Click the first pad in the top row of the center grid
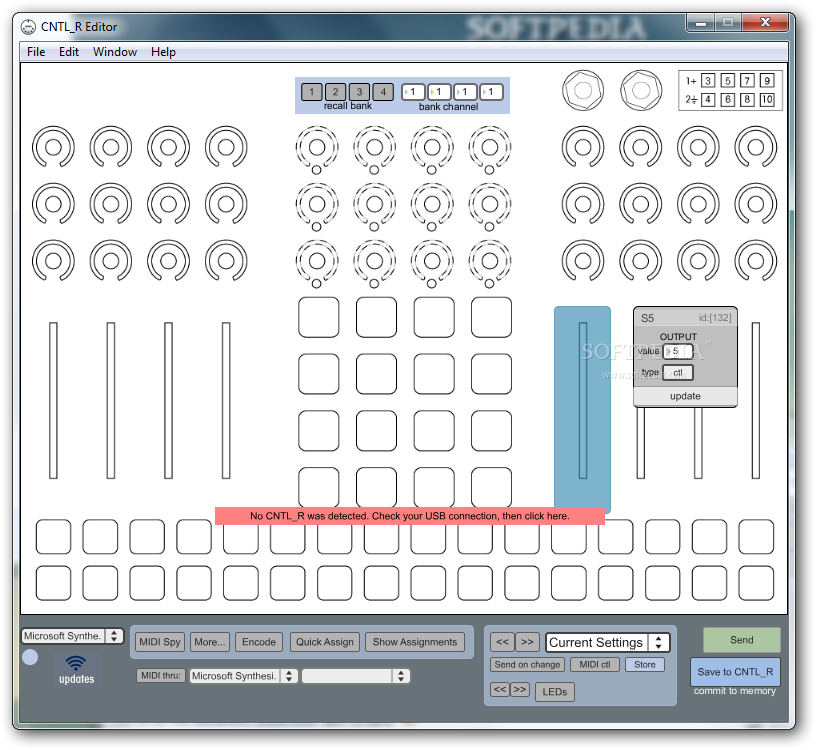Image resolution: width=816 pixels, height=750 pixels. coord(318,317)
